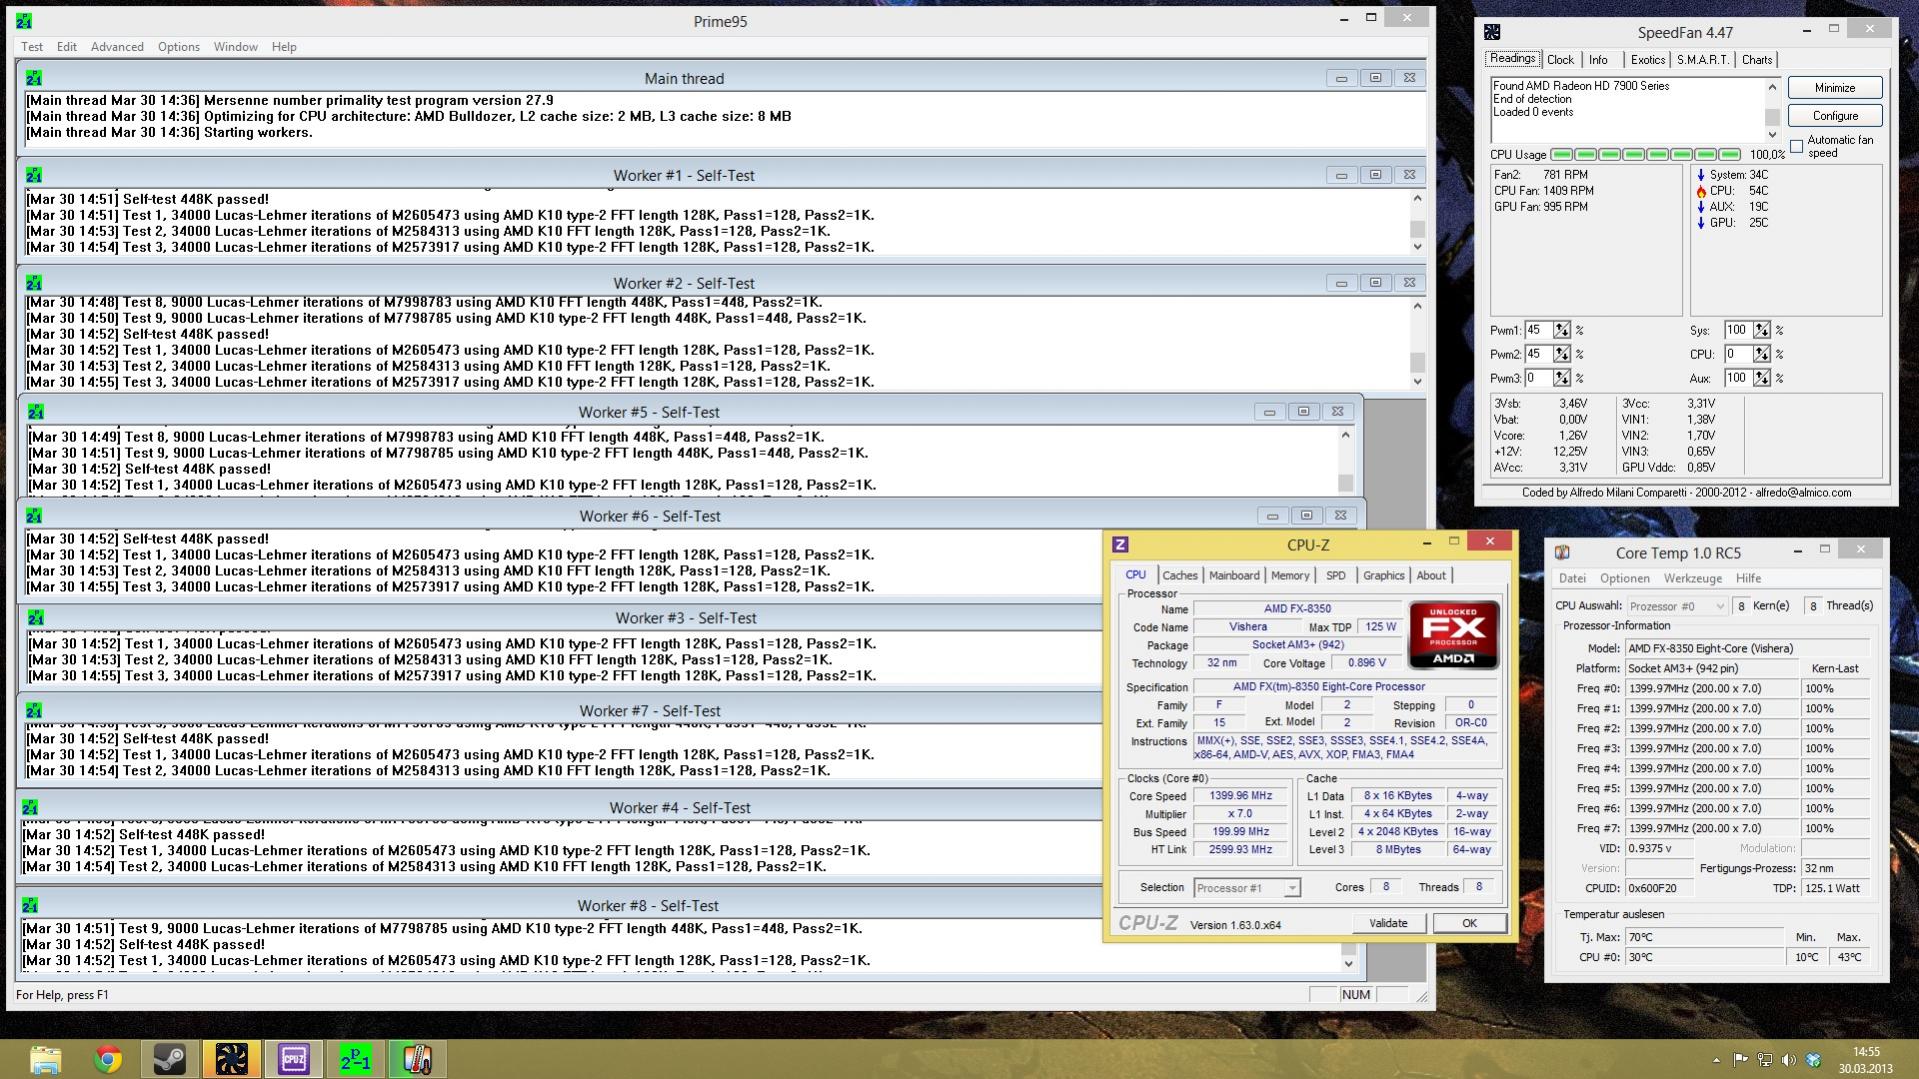
Task: Switch to the Mainboard tab in CPU-Z
Action: point(1234,576)
